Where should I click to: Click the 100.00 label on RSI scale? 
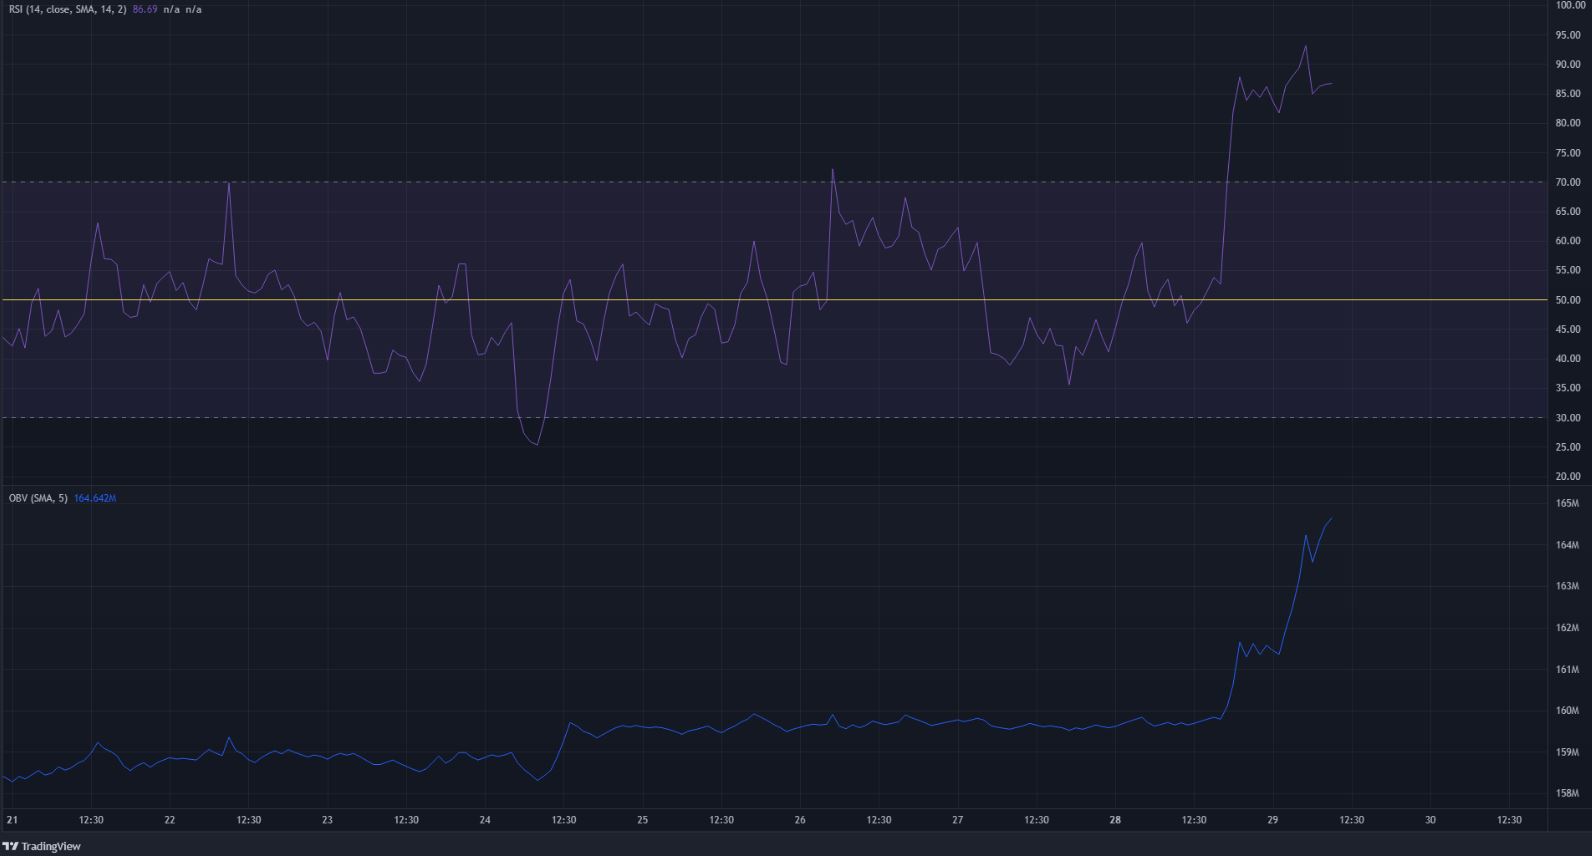(x=1567, y=5)
